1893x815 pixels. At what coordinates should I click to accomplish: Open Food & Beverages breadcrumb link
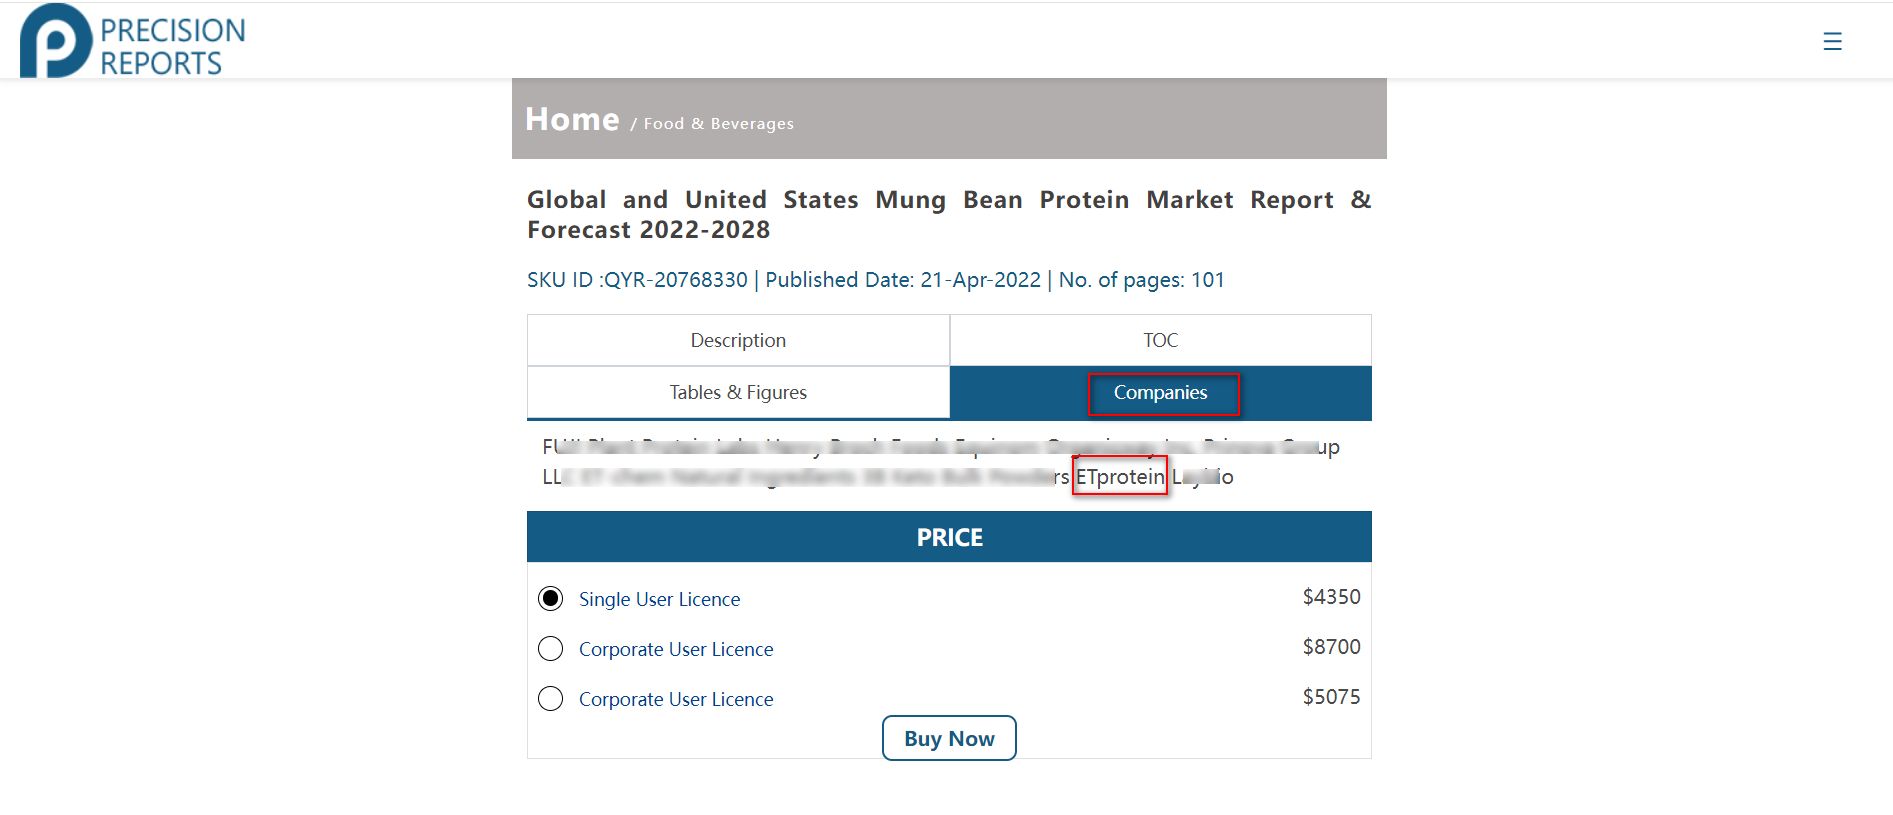point(718,123)
